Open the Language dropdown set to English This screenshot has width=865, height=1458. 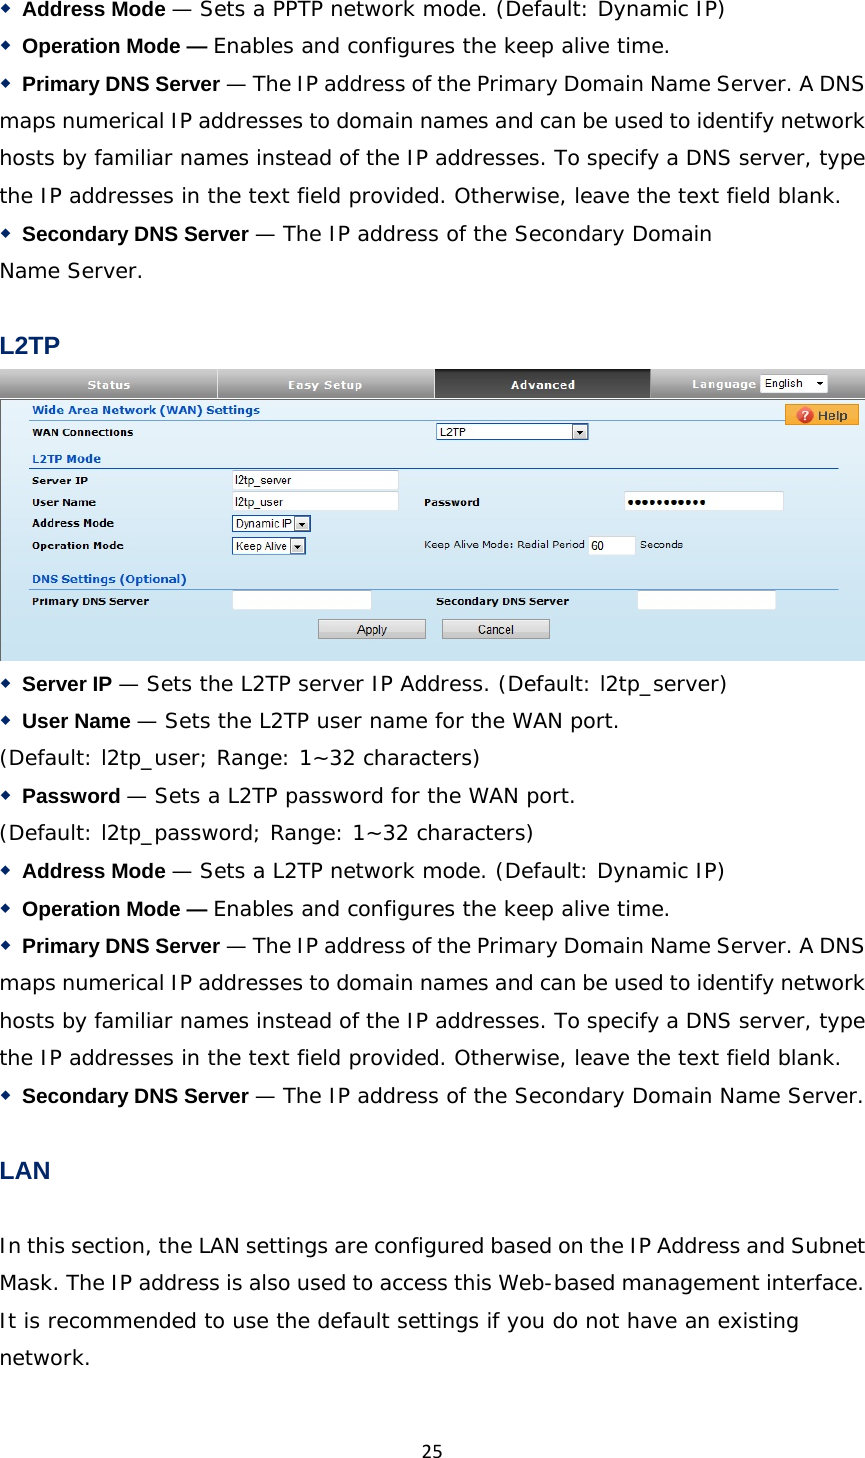tap(794, 384)
